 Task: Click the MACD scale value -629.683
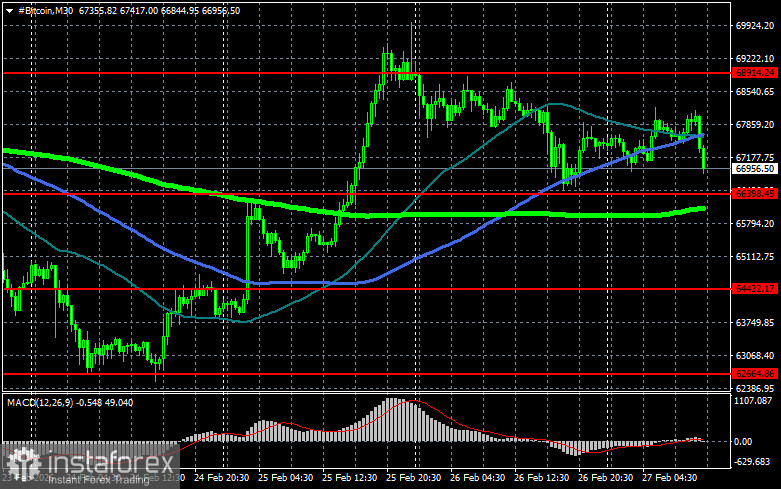click(x=752, y=462)
